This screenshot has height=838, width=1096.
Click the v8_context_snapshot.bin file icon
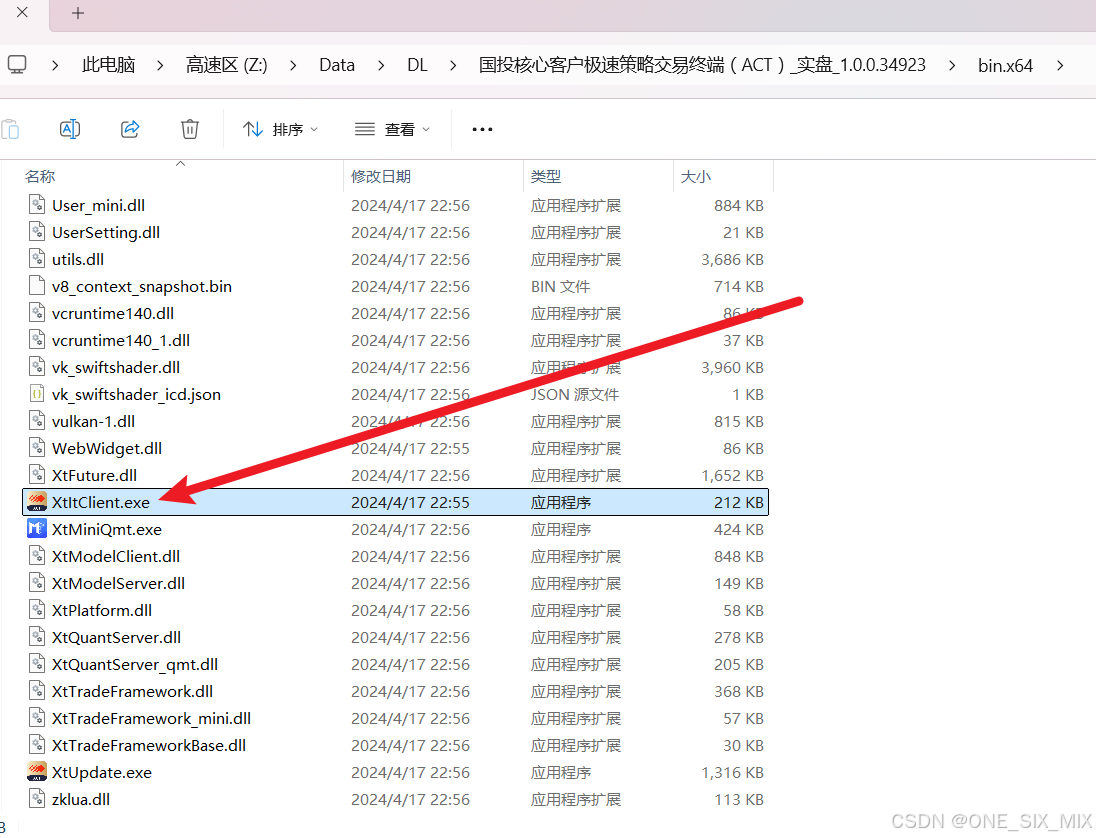tap(36, 286)
